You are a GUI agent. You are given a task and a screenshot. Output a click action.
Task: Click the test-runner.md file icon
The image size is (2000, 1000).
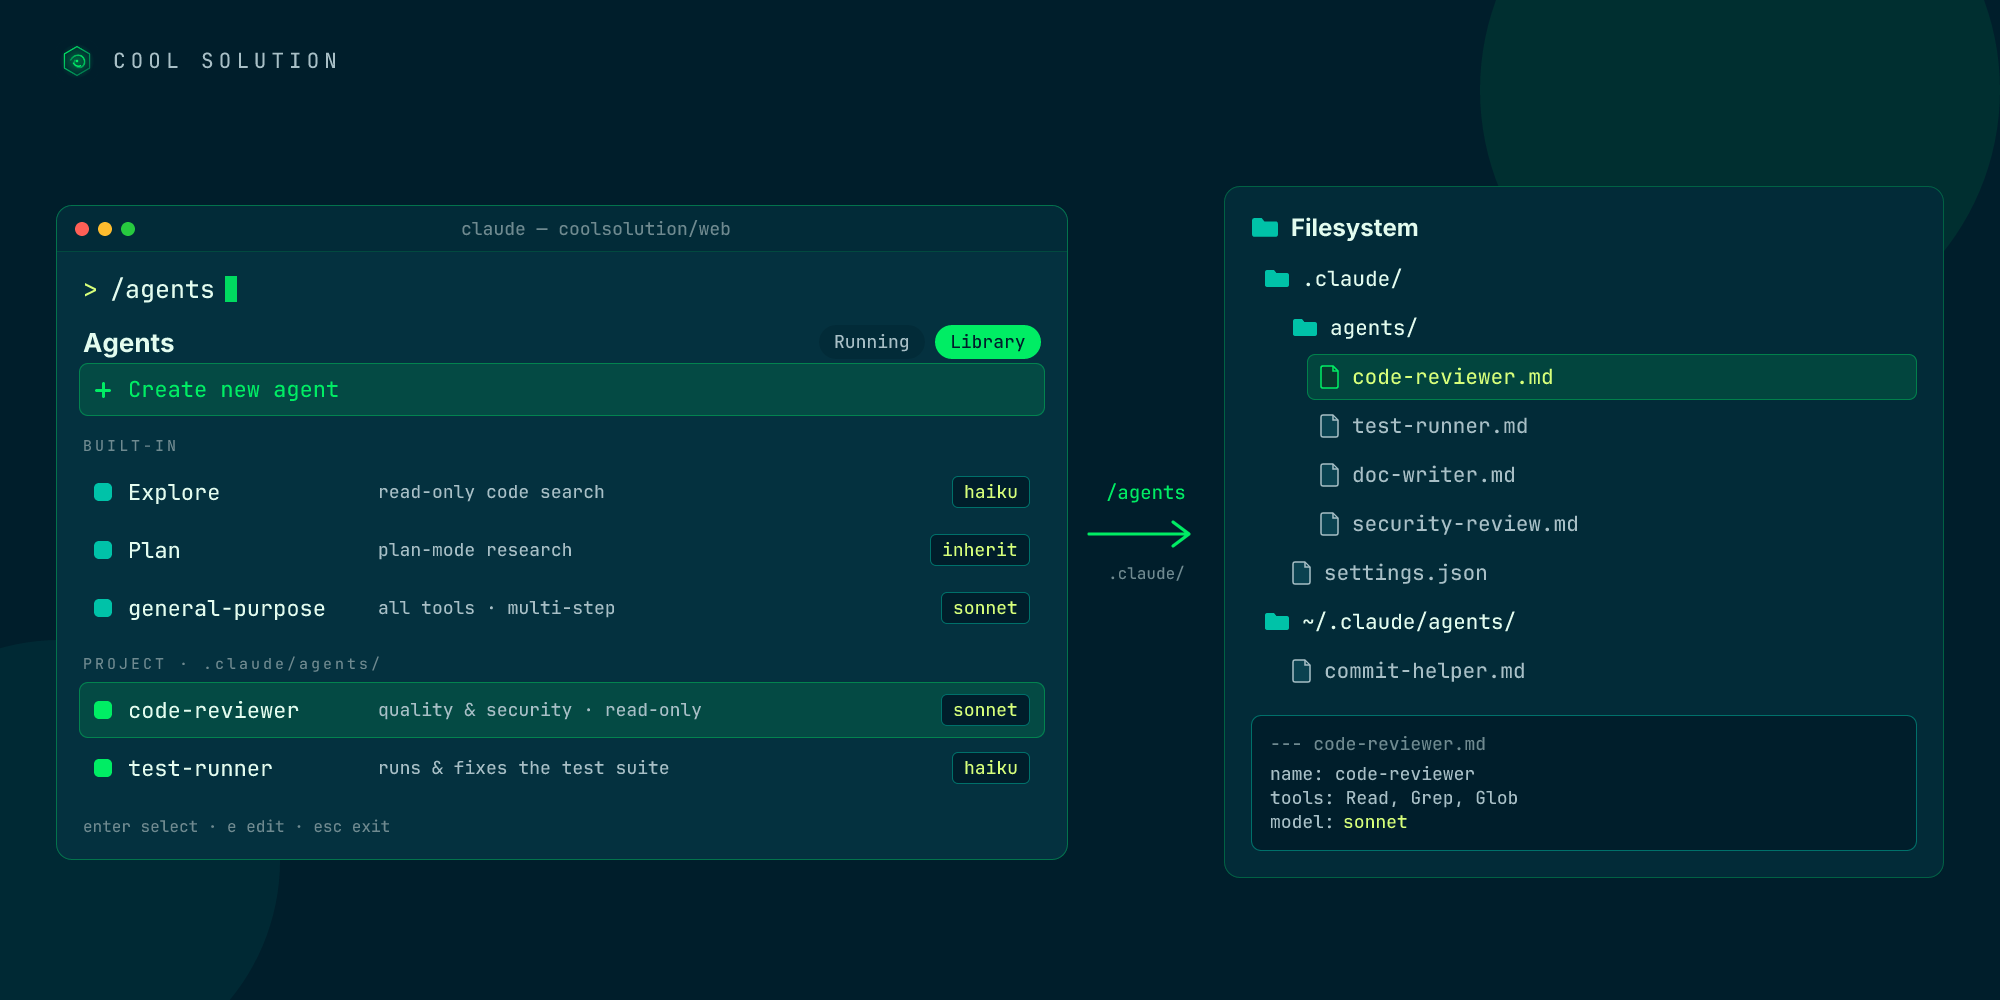(1330, 426)
